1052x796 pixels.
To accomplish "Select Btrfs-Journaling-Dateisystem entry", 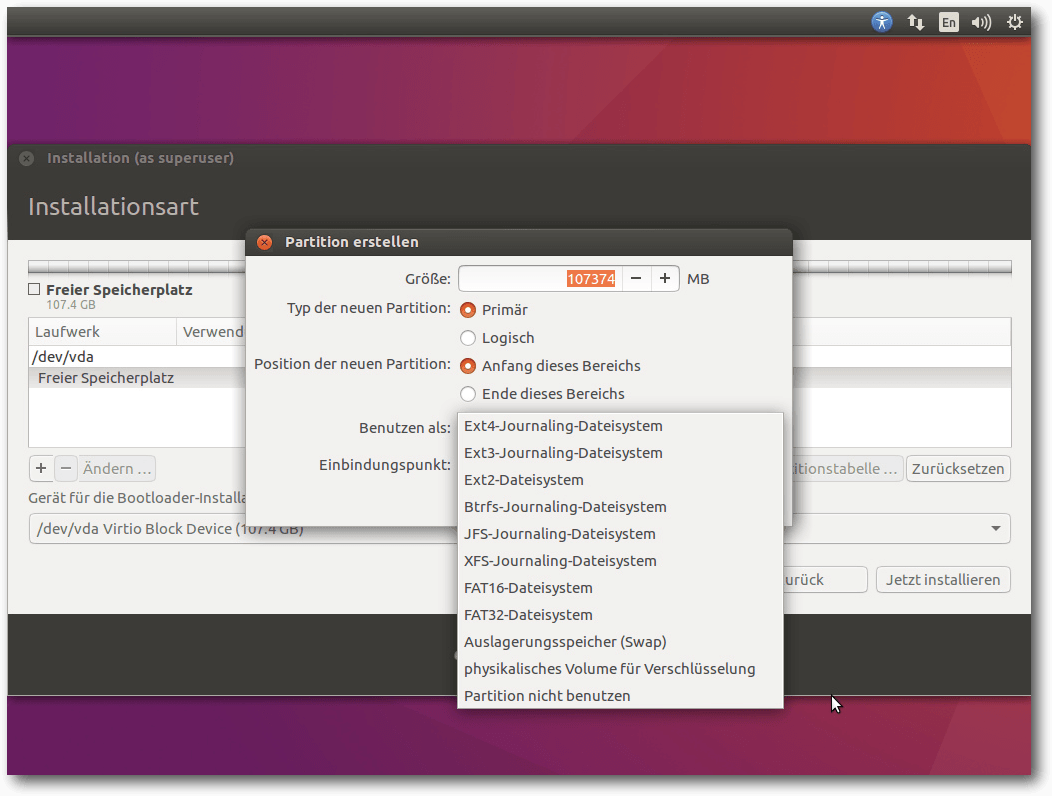I will pos(565,507).
